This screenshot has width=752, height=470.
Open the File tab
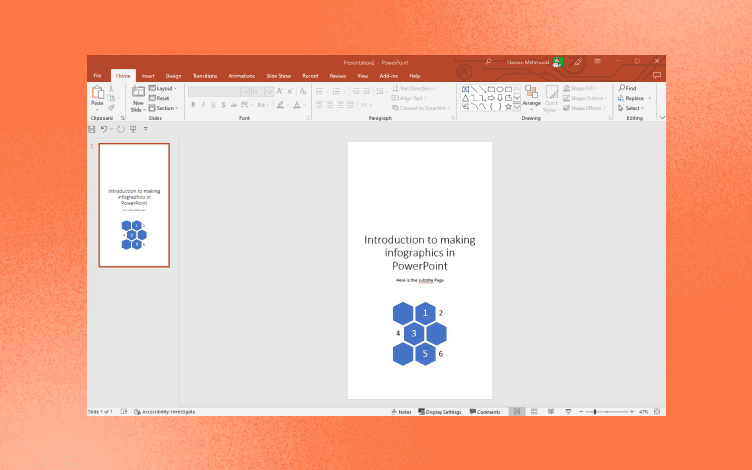click(x=97, y=75)
